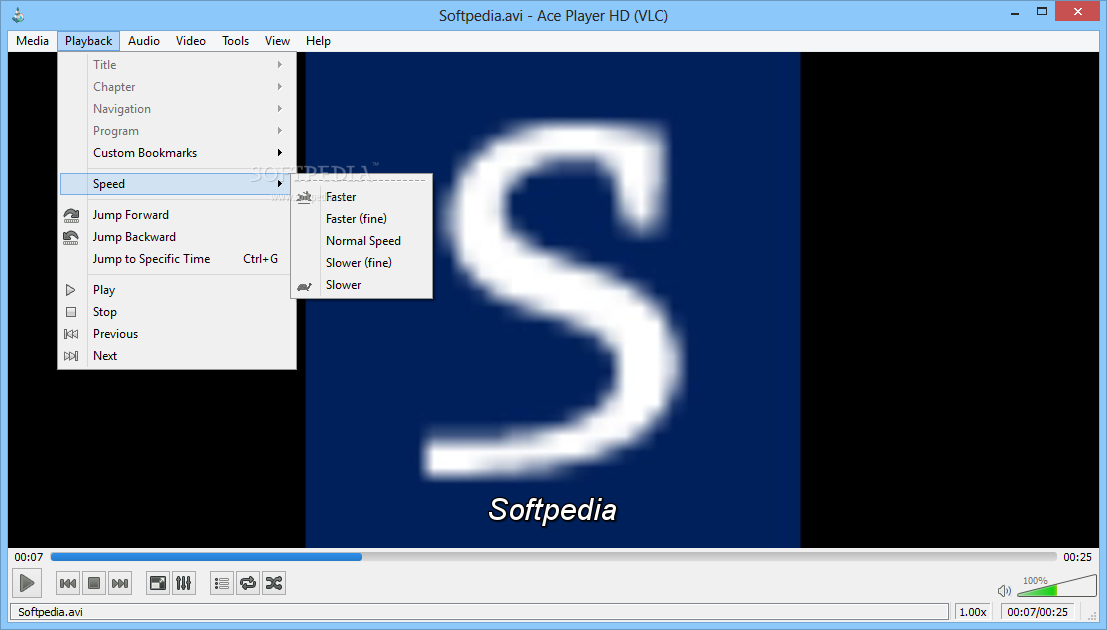Close the open Playback menu
The image size is (1107, 630).
click(x=88, y=41)
